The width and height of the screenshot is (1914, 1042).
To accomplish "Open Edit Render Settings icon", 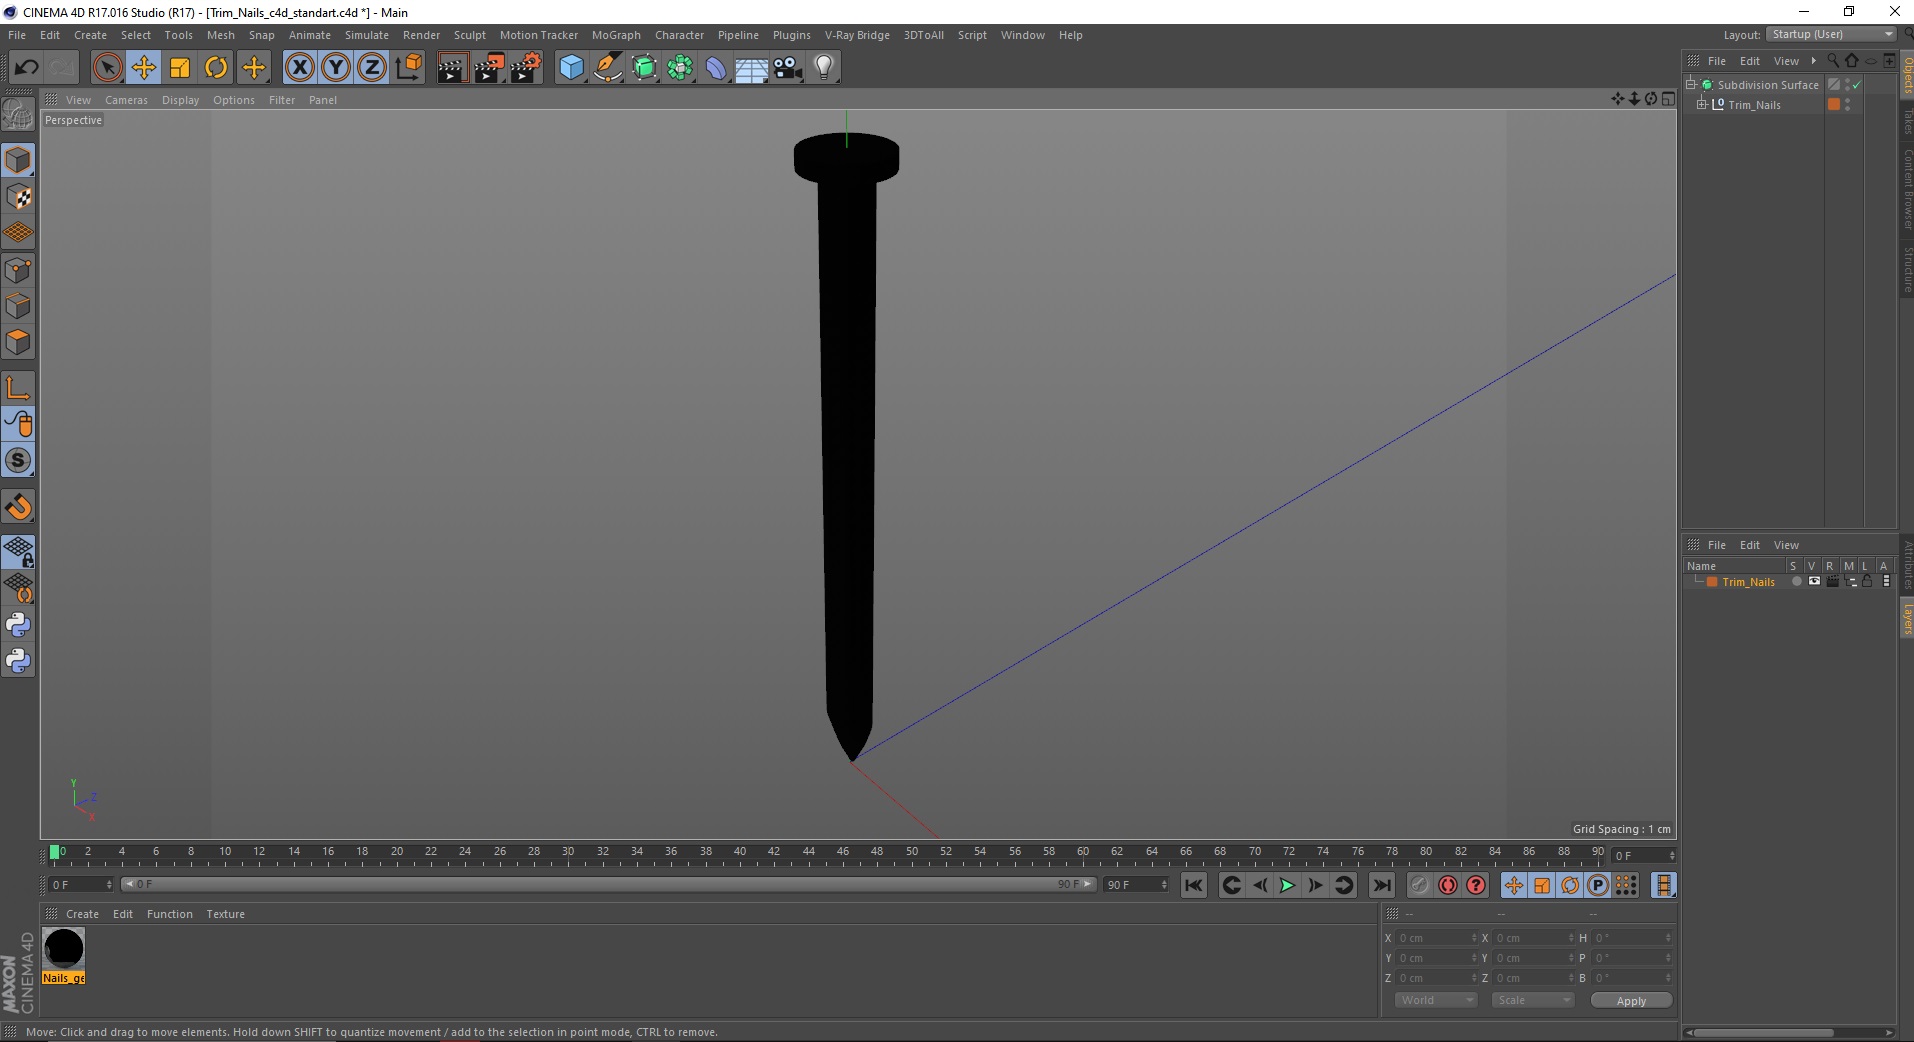I will click(x=526, y=67).
